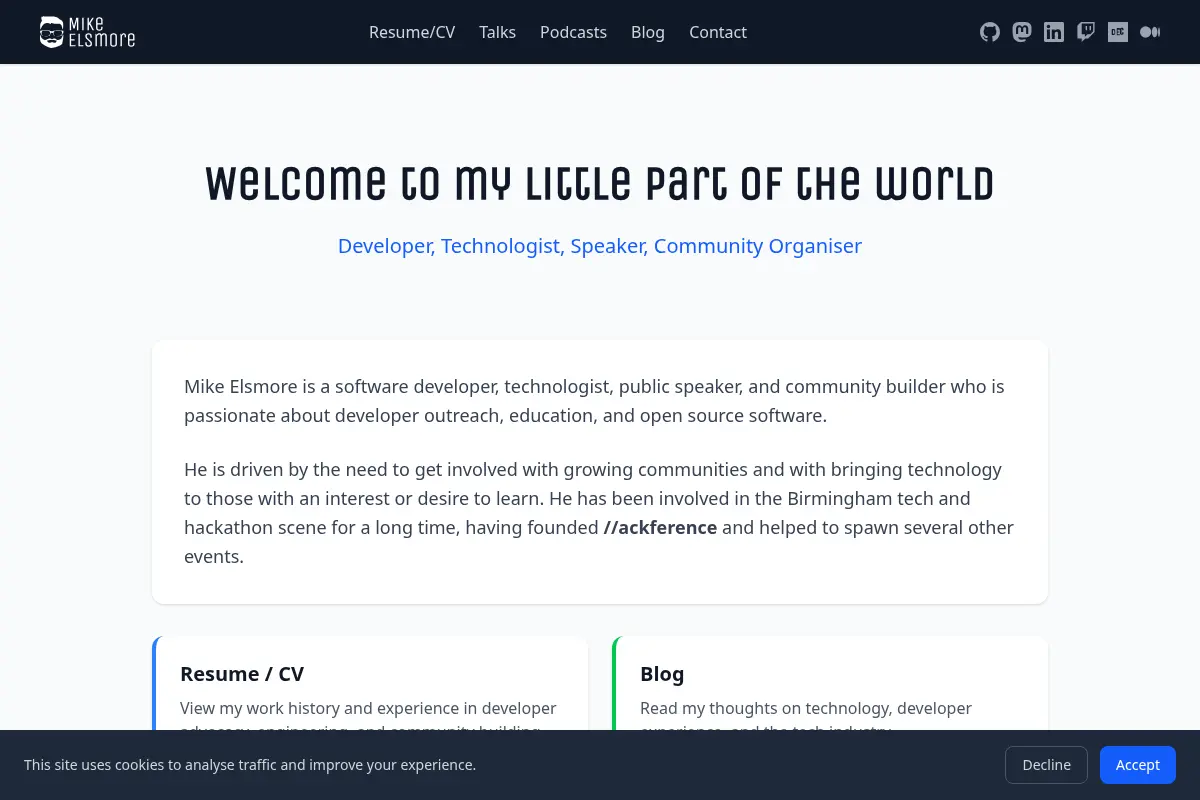Open the Podcasts nav link
The width and height of the screenshot is (1200, 800).
[573, 32]
